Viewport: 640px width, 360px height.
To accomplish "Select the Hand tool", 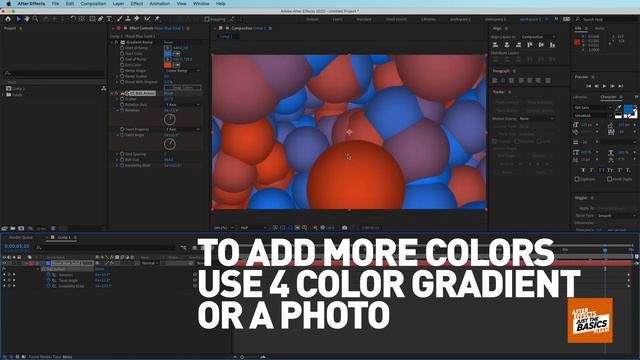I will pyautogui.click(x=27, y=19).
